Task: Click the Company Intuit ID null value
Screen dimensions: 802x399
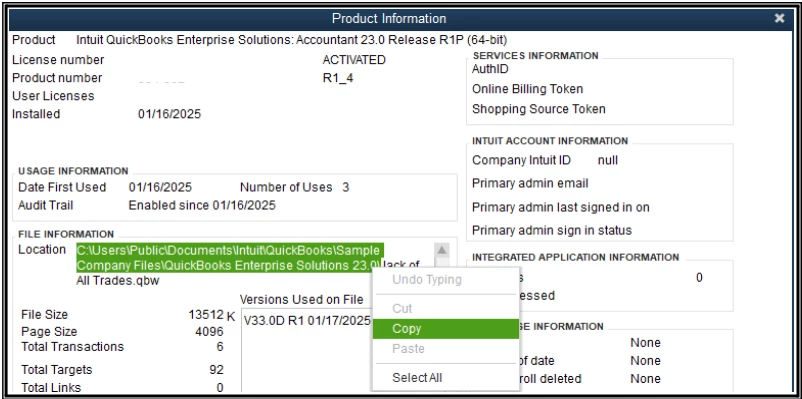Action: click(608, 160)
